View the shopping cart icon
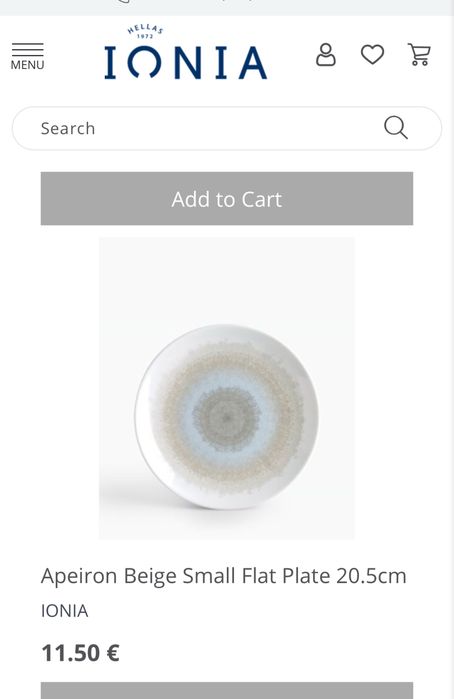 [x=419, y=55]
